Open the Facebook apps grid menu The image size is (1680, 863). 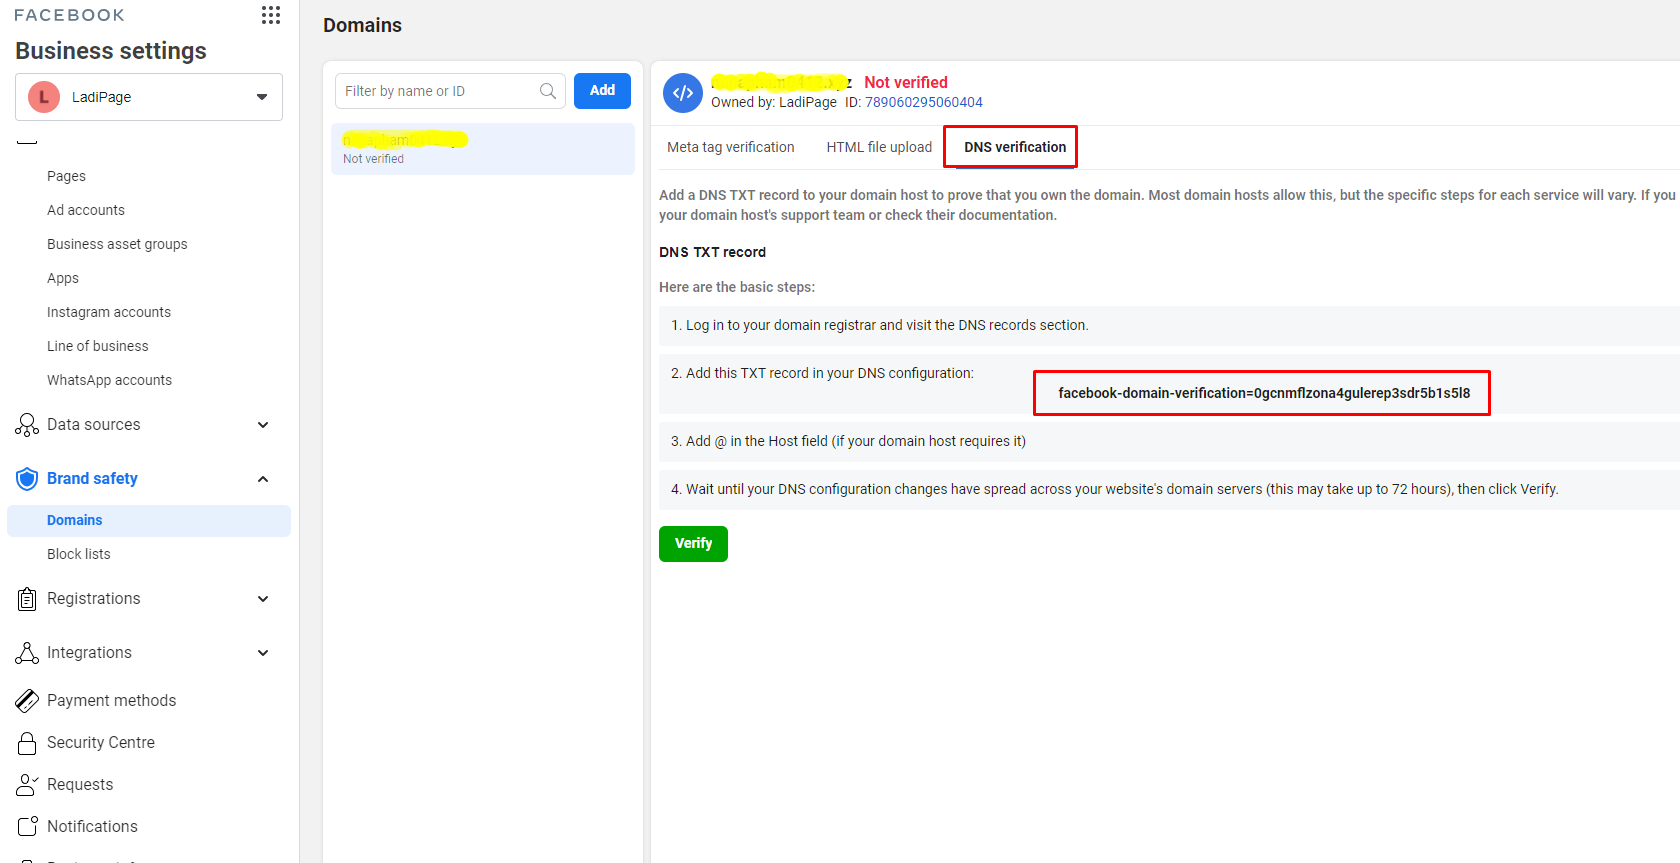[x=271, y=15]
